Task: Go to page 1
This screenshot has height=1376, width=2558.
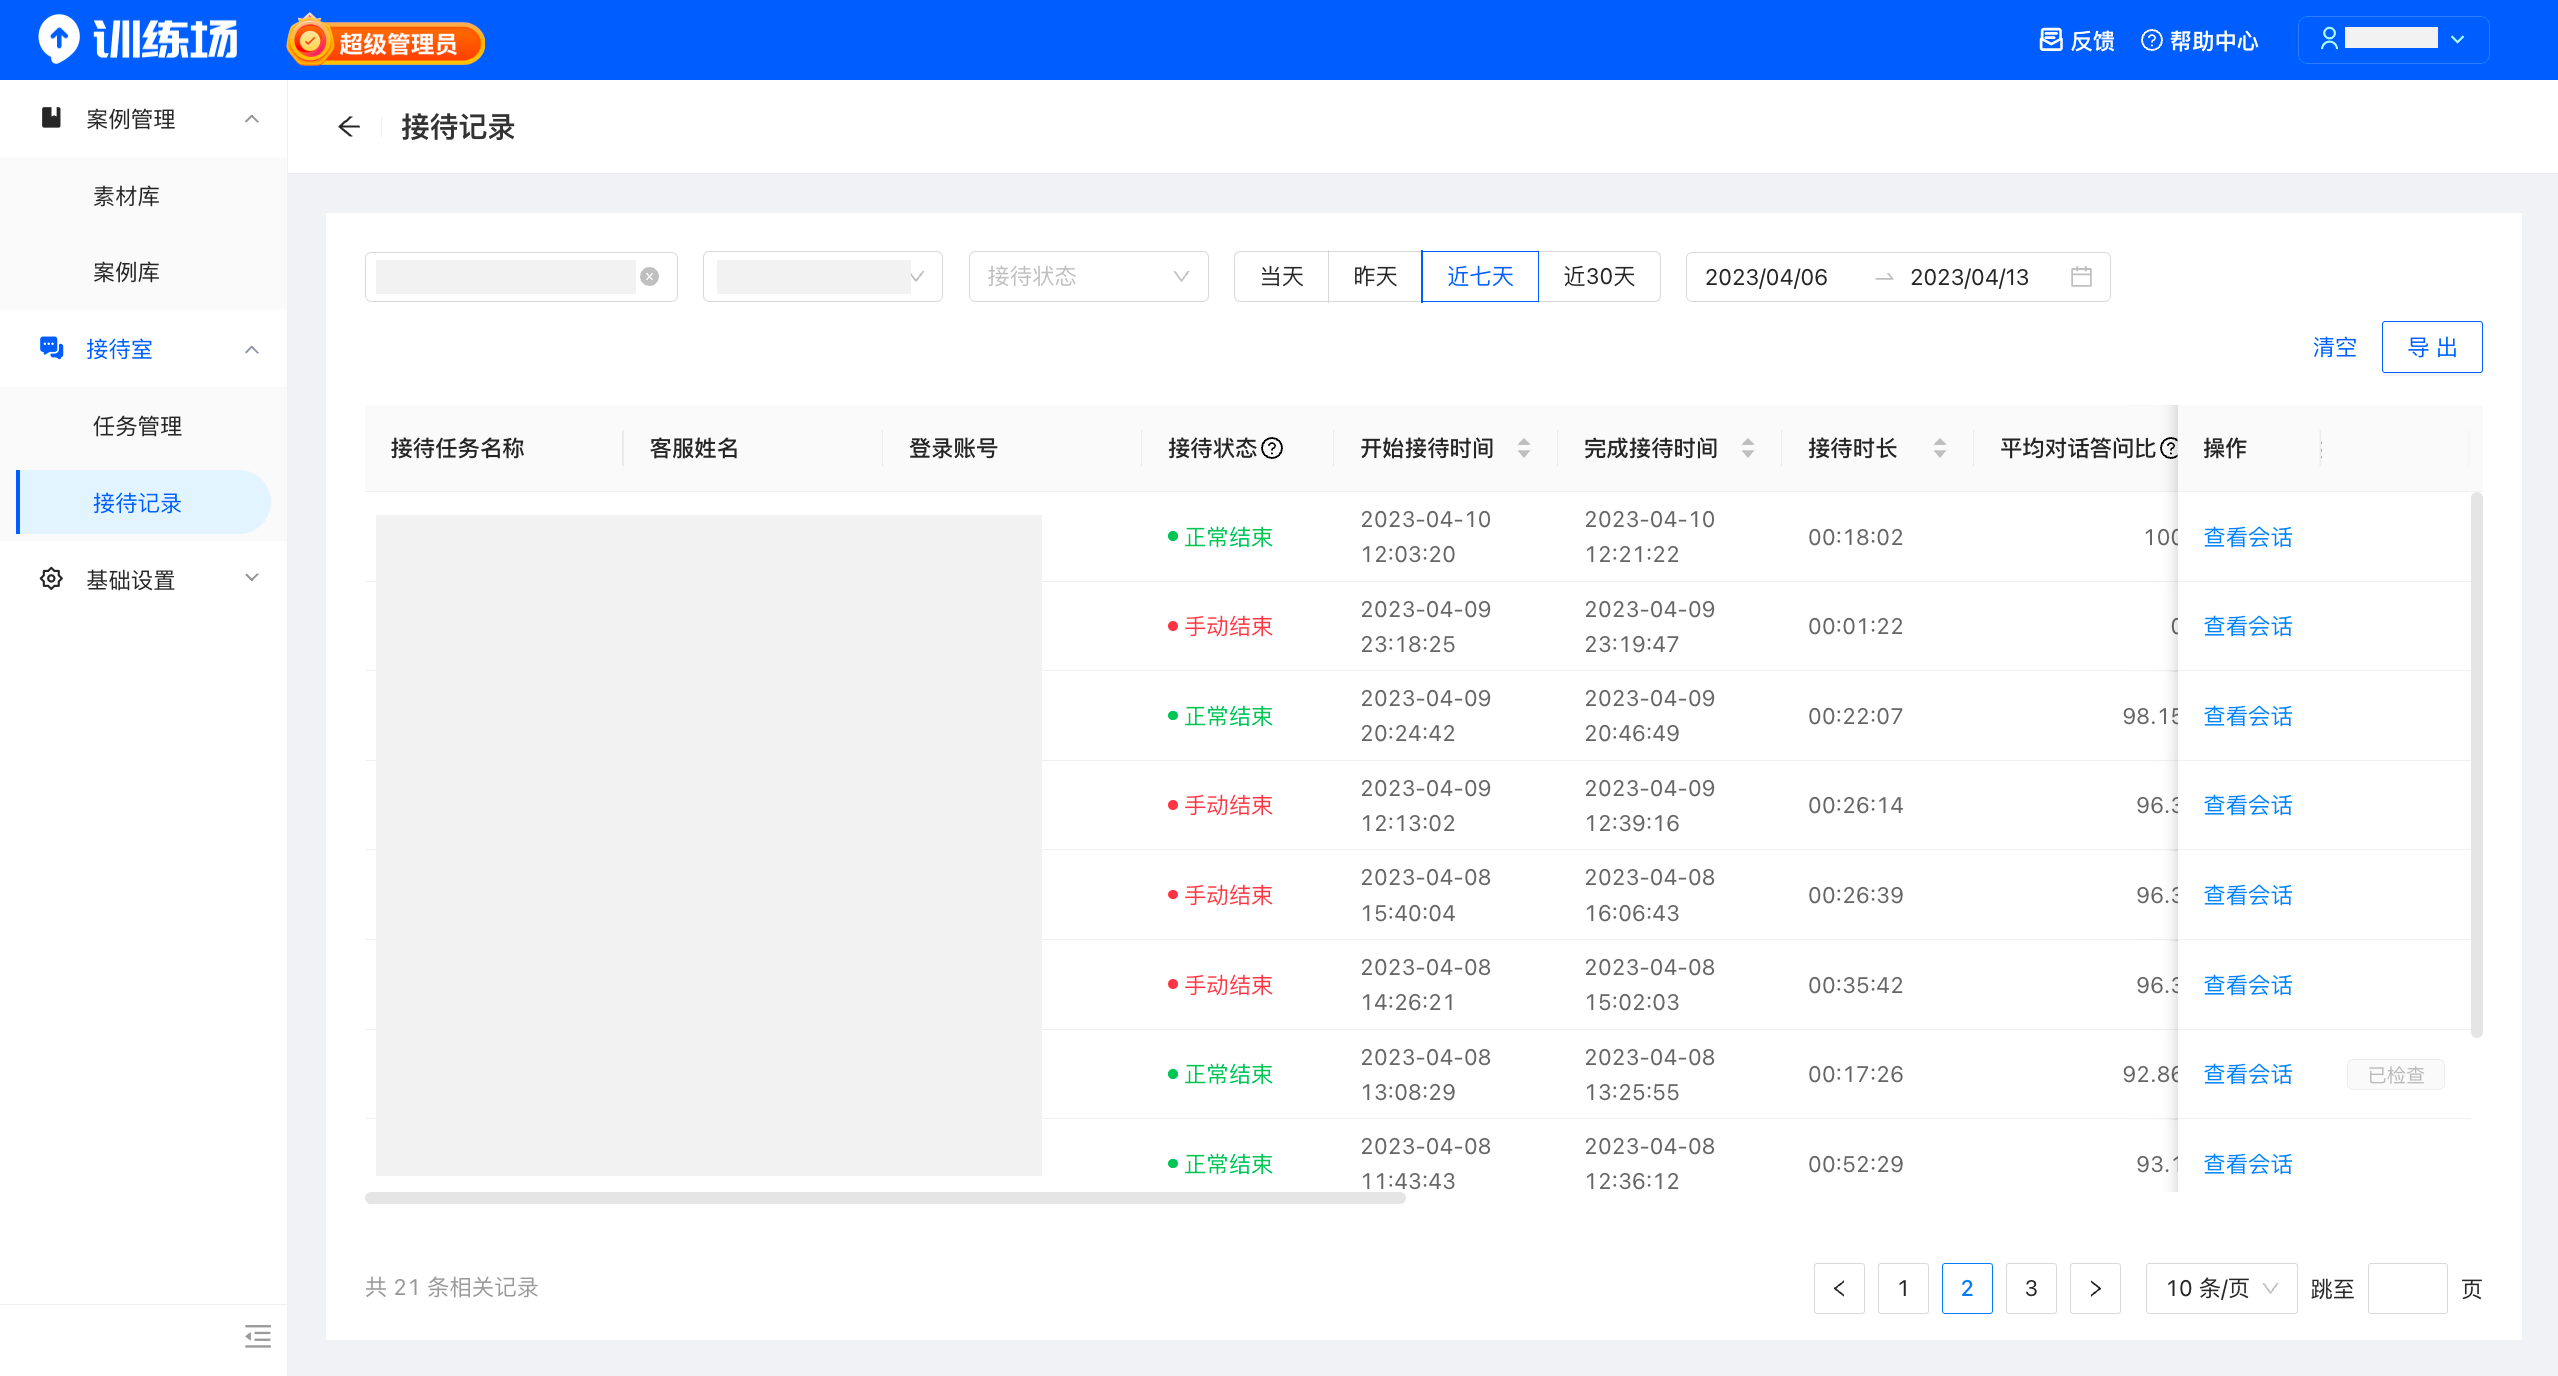Action: pyautogui.click(x=1903, y=1288)
